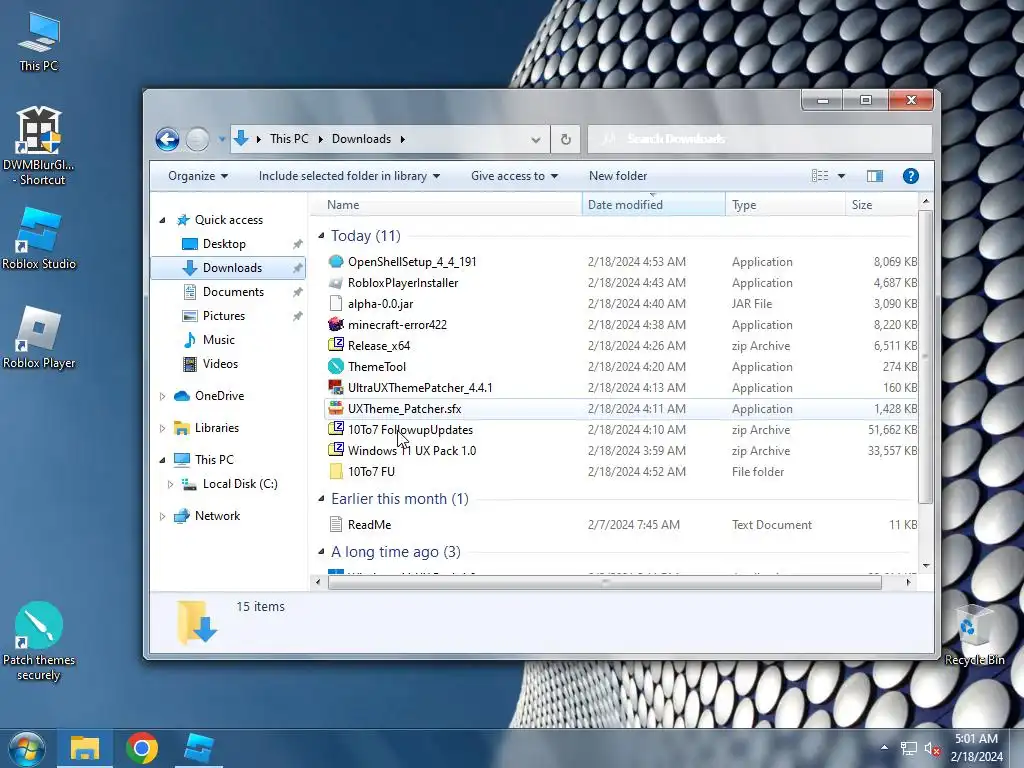Click the horizontal scrollbar thumb

click(605, 582)
